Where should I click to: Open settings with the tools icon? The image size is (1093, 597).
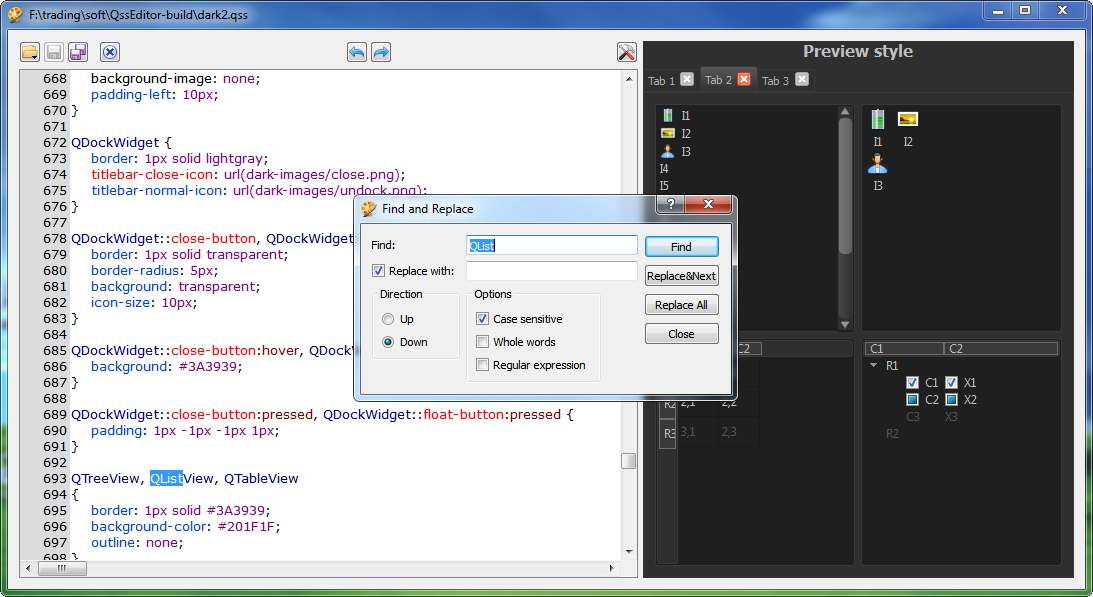pyautogui.click(x=627, y=52)
